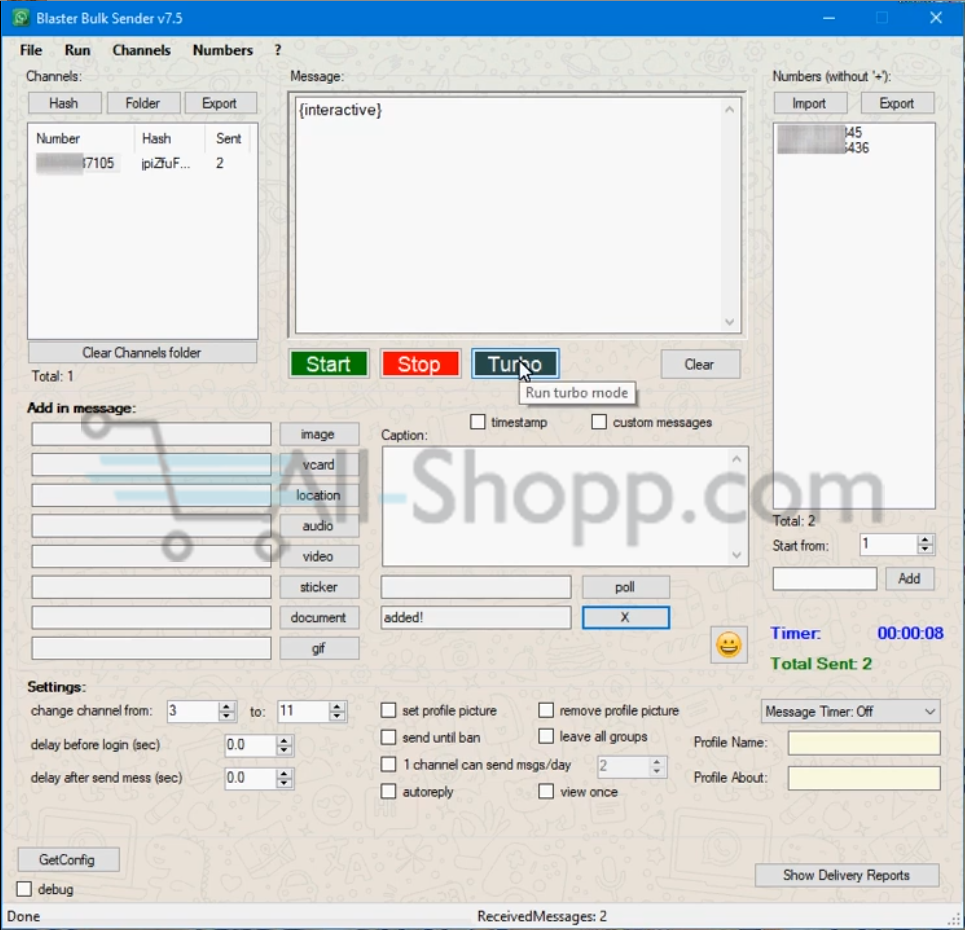Open the Message Timer dropdown
Image resolution: width=965 pixels, height=930 pixels.
[x=850, y=711]
